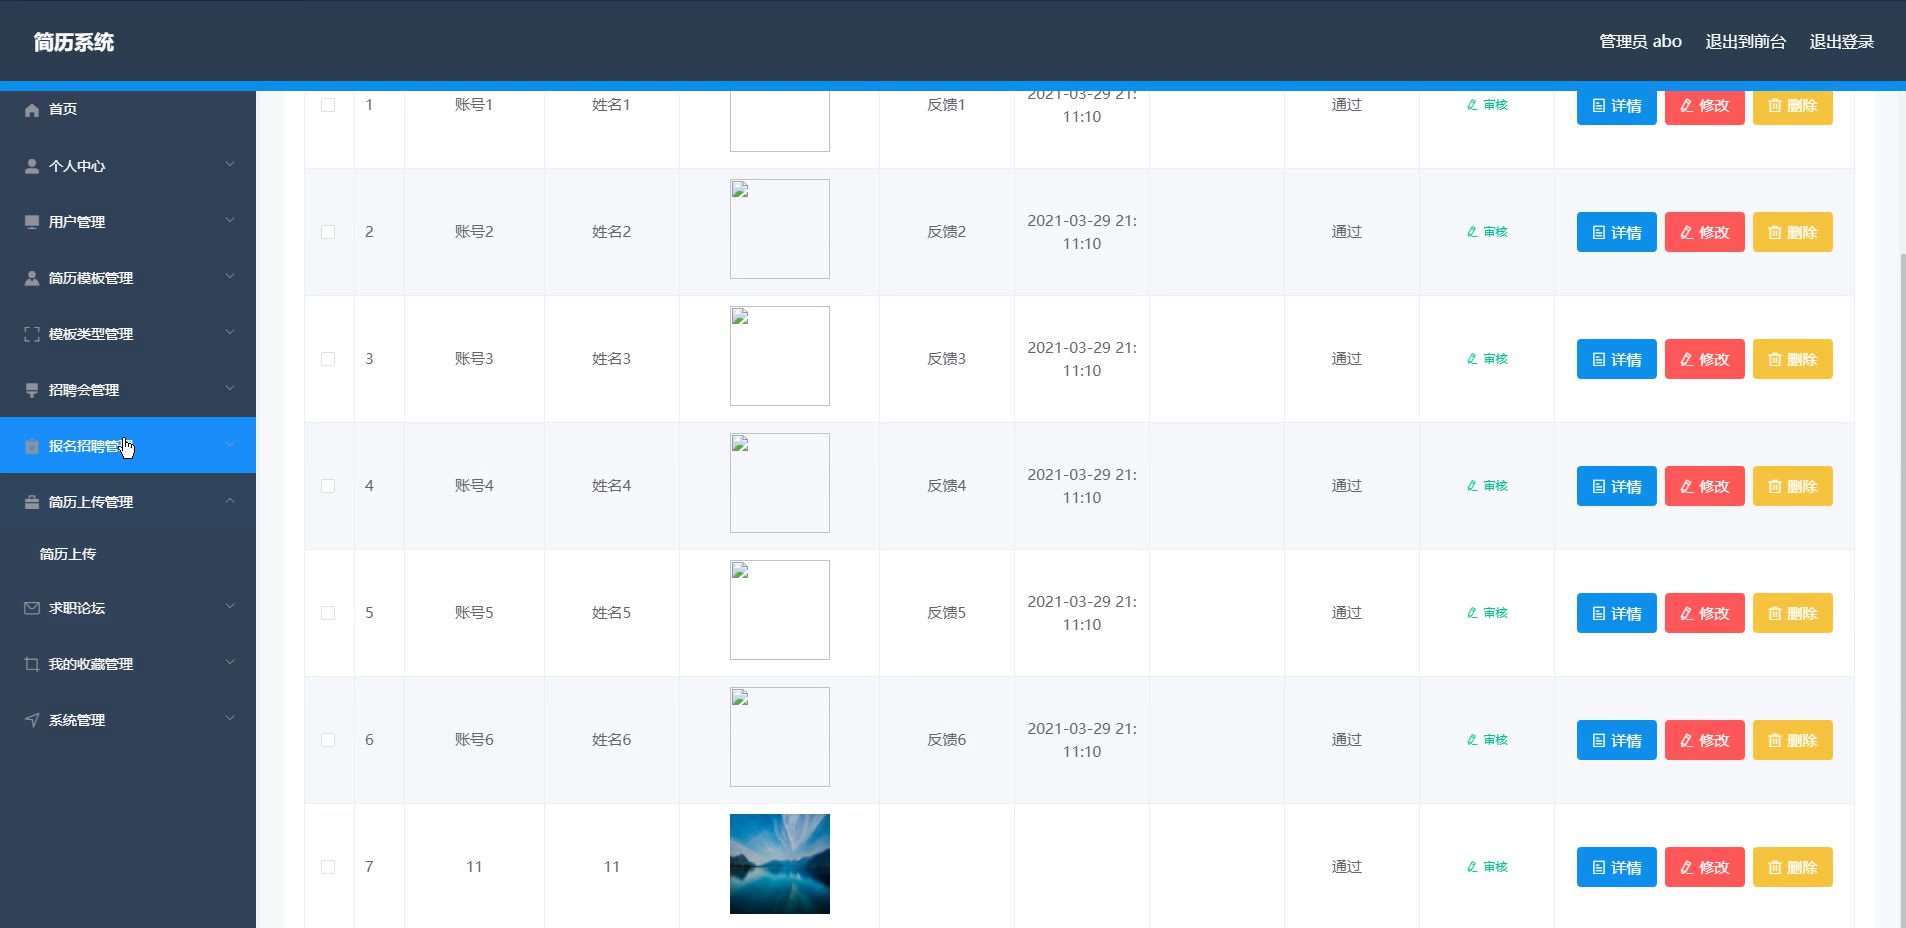Click 删除 for row 6
The image size is (1906, 928).
tap(1793, 740)
